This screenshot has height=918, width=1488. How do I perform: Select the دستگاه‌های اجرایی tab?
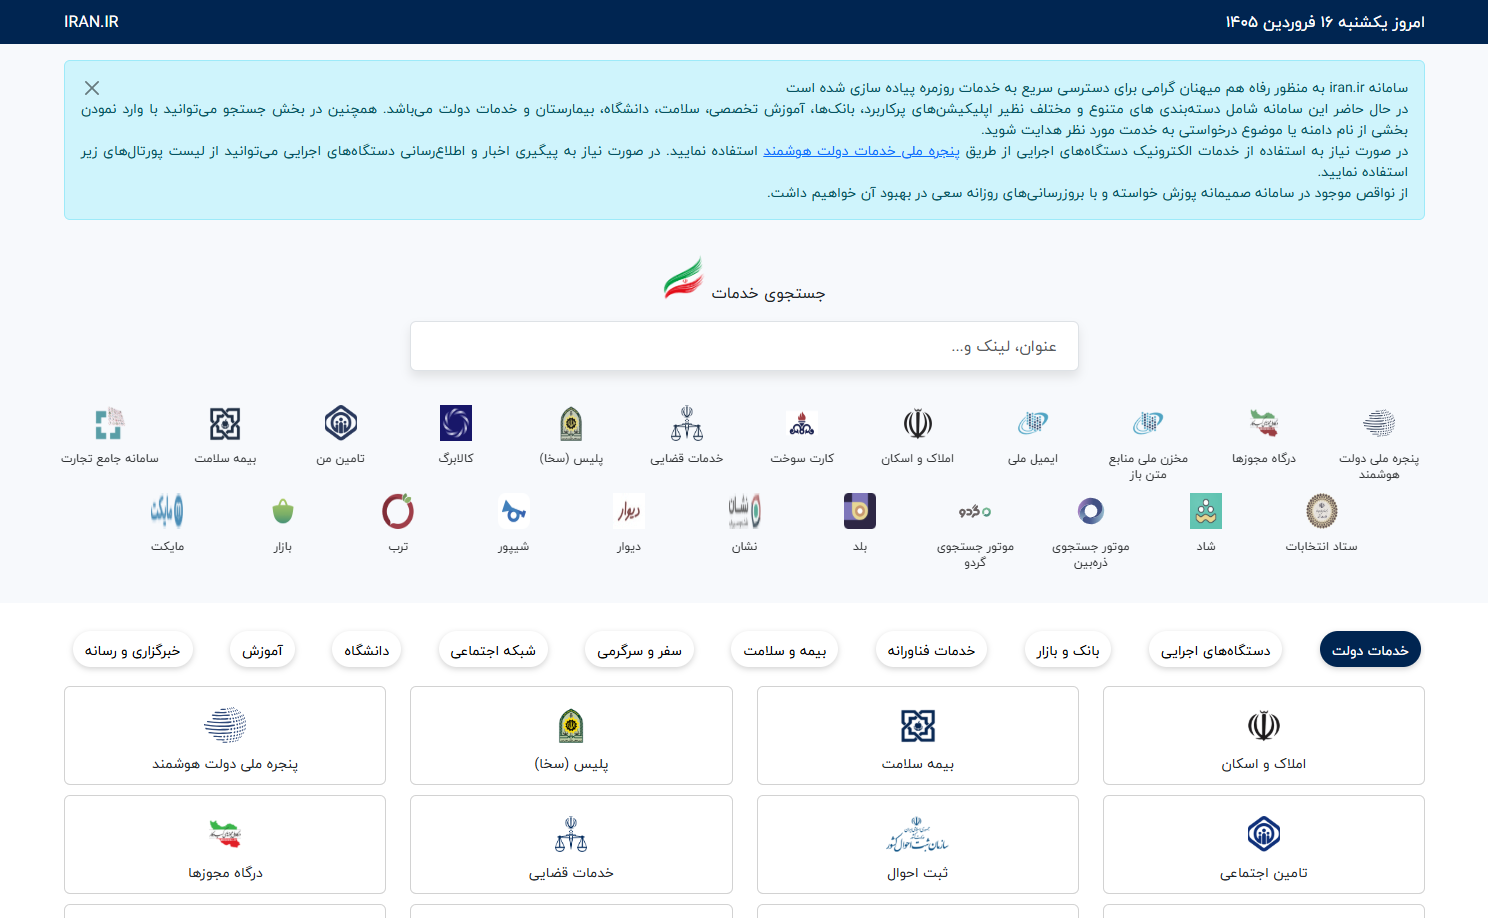coord(1216,650)
